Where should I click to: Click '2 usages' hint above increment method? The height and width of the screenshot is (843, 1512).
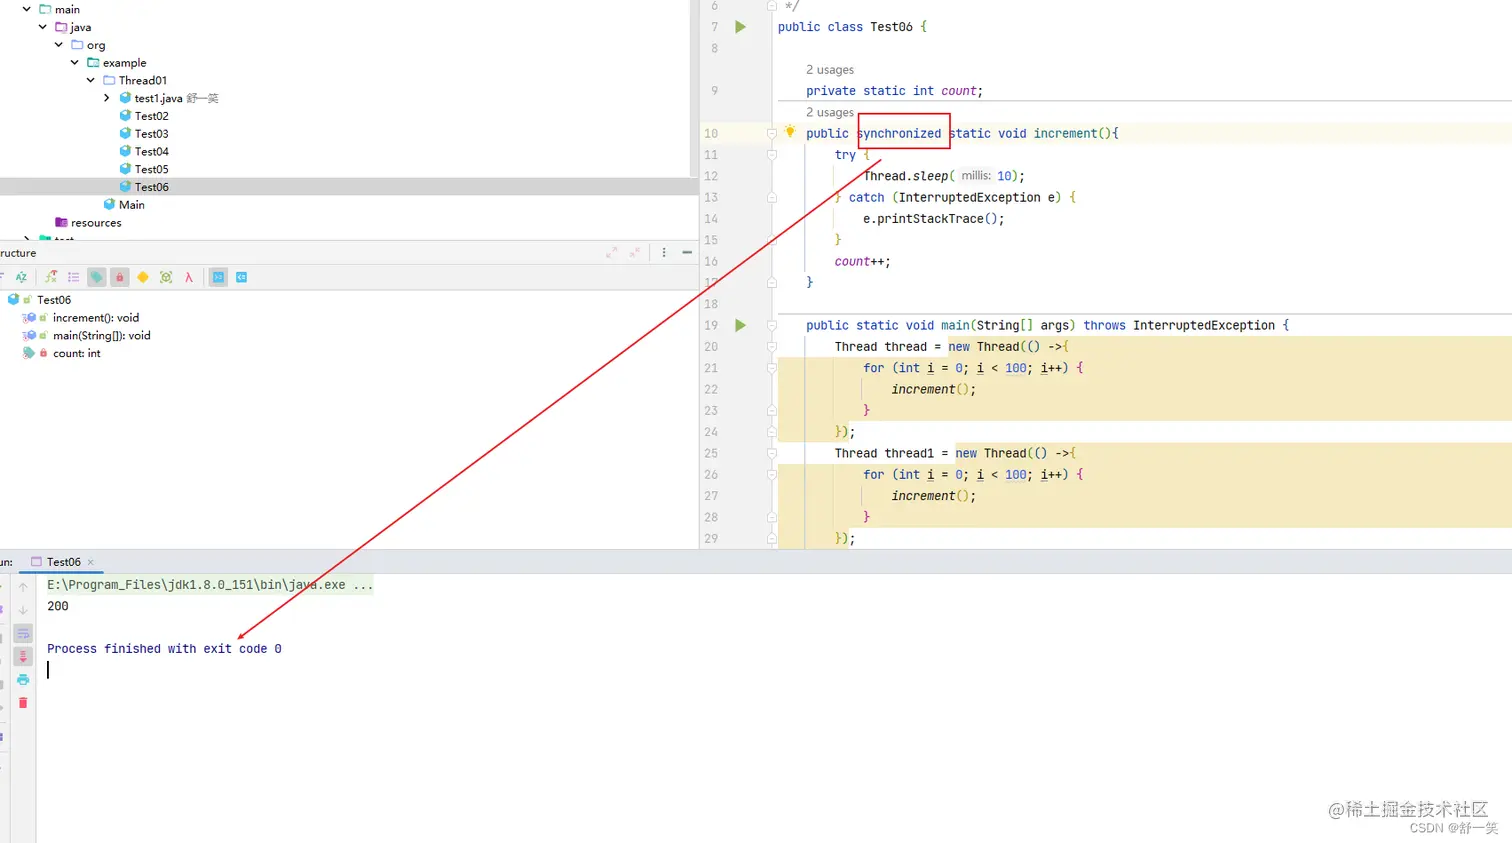tap(830, 113)
